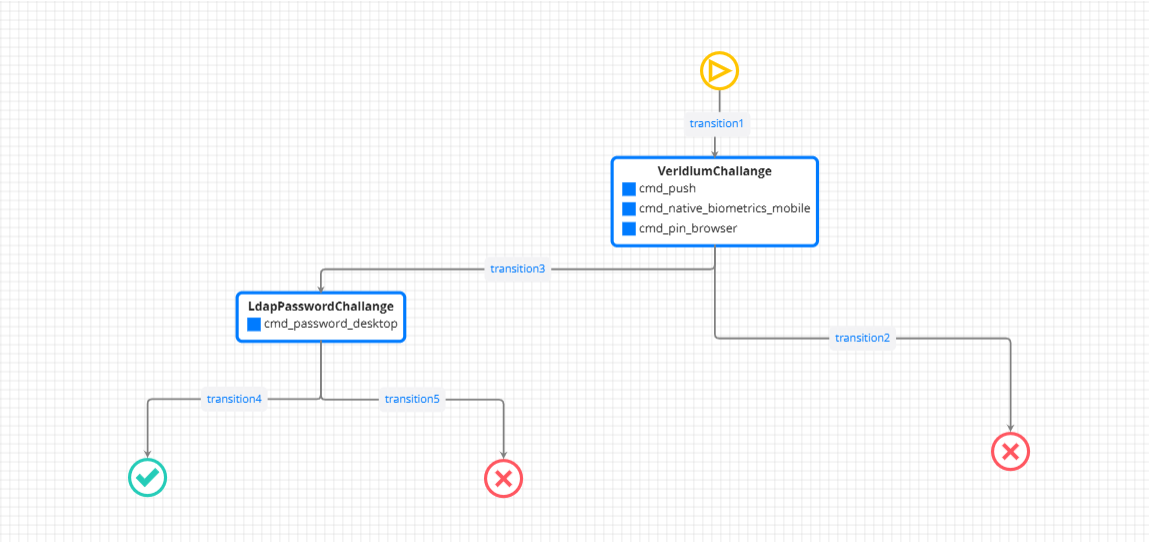Image resolution: width=1149 pixels, height=542 pixels.
Task: Click the blue square beside cmd_password_desktop
Action: tap(254, 324)
